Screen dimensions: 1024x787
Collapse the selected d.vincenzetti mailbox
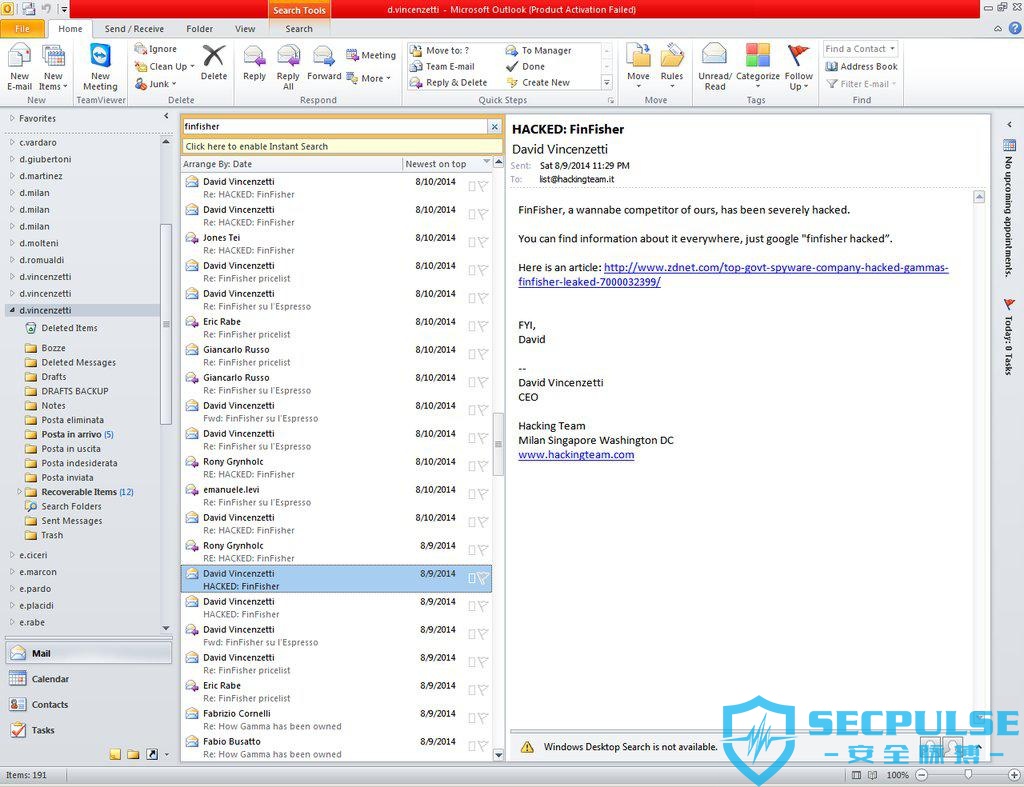click(12, 310)
